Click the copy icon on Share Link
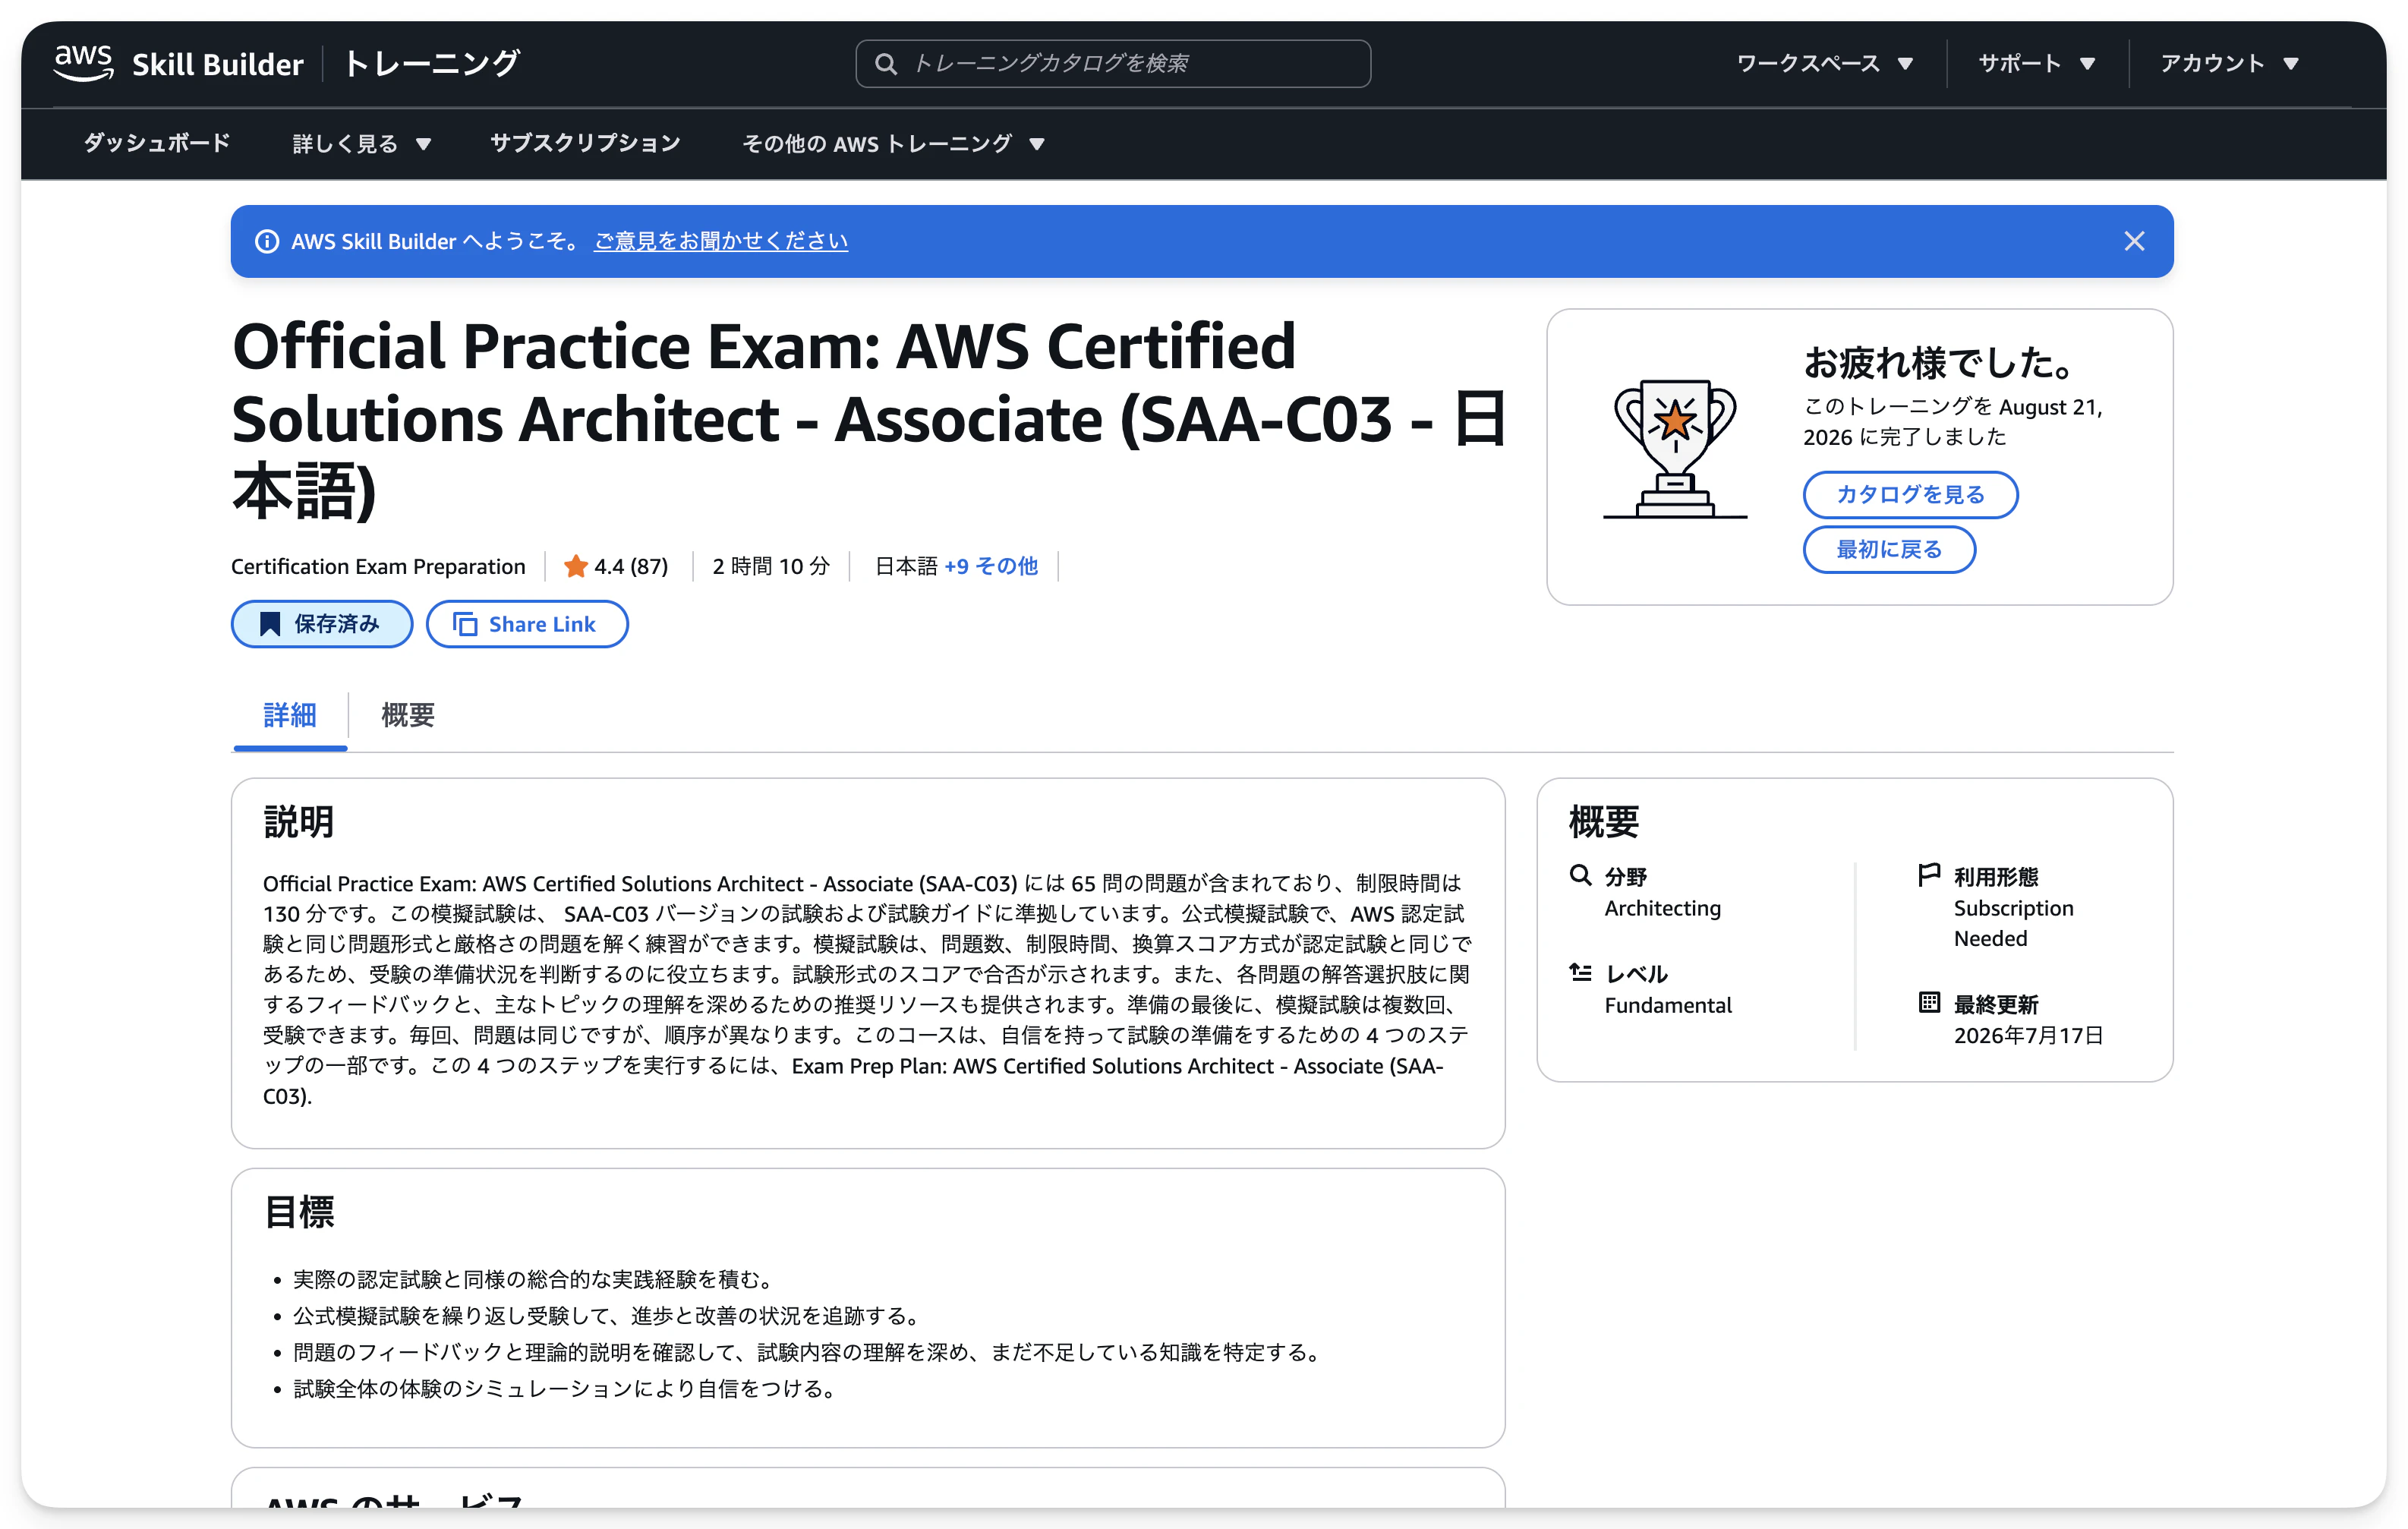 (465, 624)
